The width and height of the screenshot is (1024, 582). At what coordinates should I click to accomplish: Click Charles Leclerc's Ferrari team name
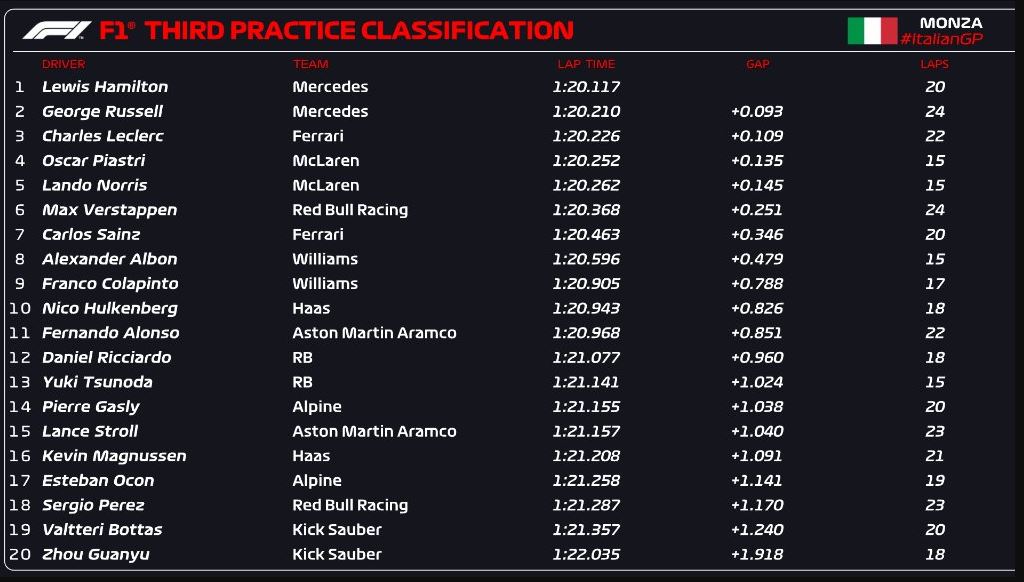(x=318, y=137)
